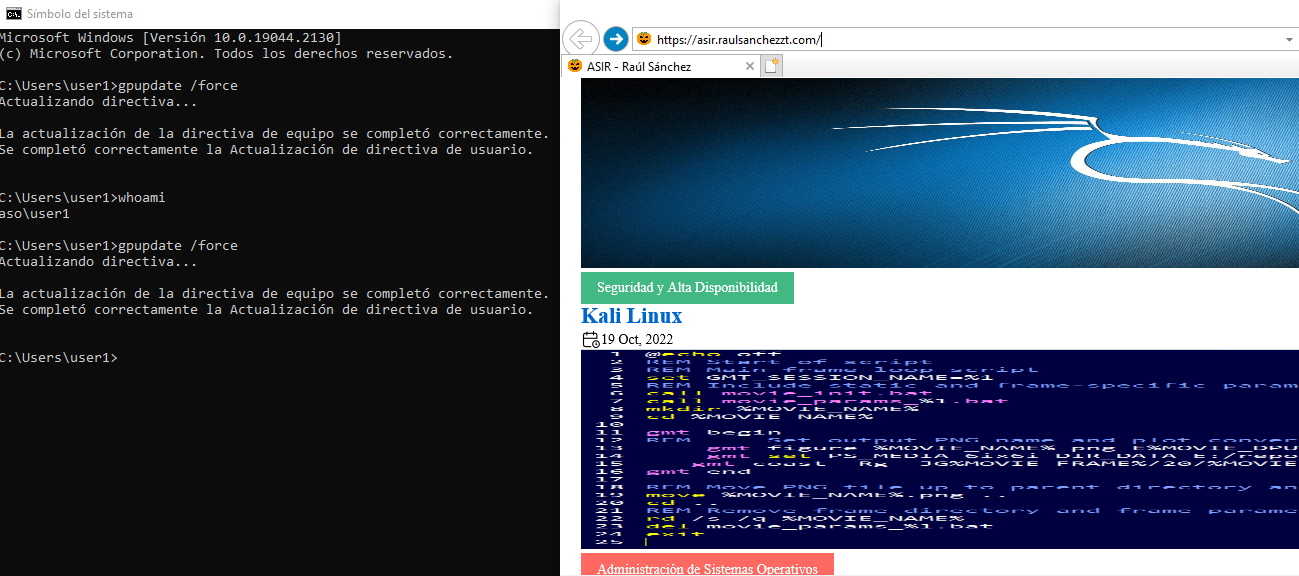Click the batch script code image
This screenshot has height=576, width=1299.
939,449
